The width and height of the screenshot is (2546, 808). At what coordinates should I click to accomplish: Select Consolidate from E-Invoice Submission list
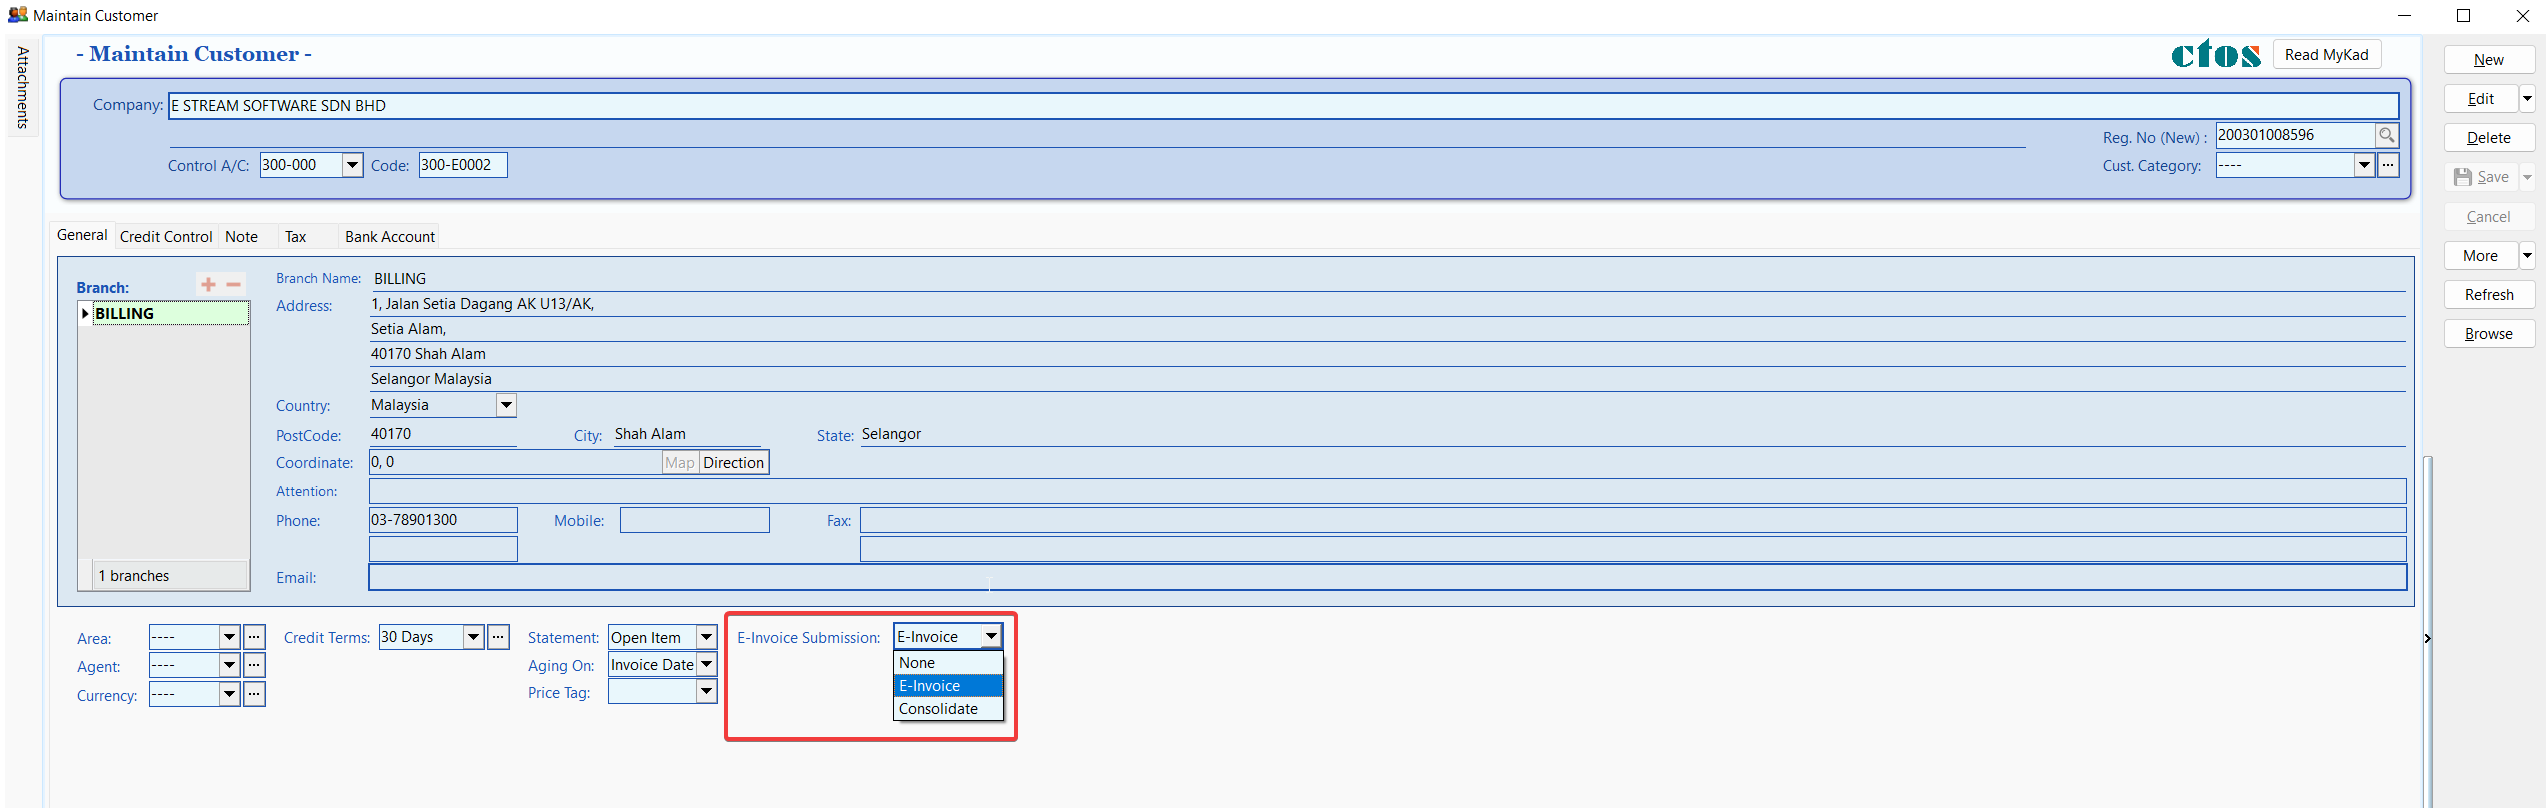tap(938, 709)
